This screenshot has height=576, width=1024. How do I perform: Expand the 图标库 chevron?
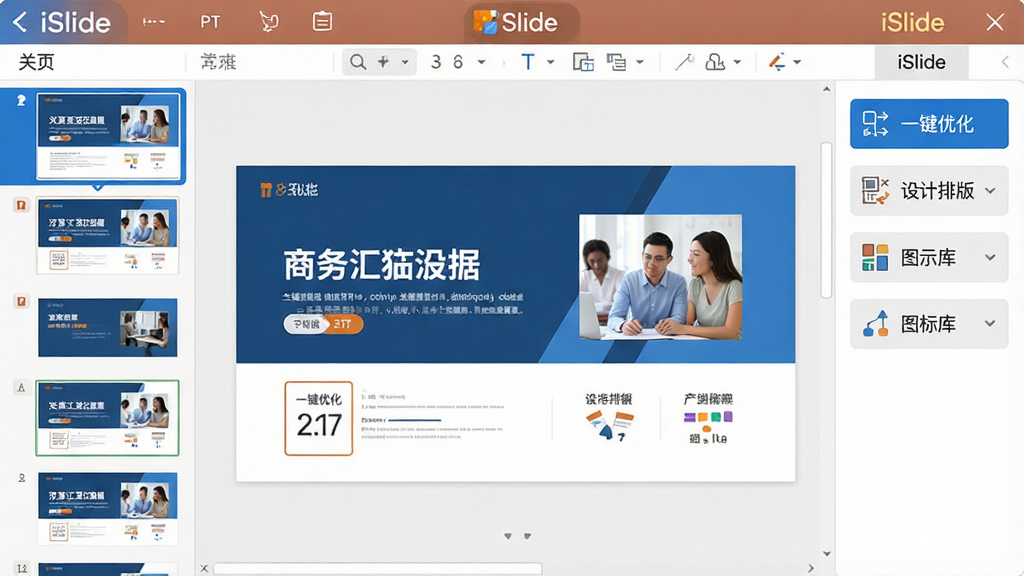990,324
